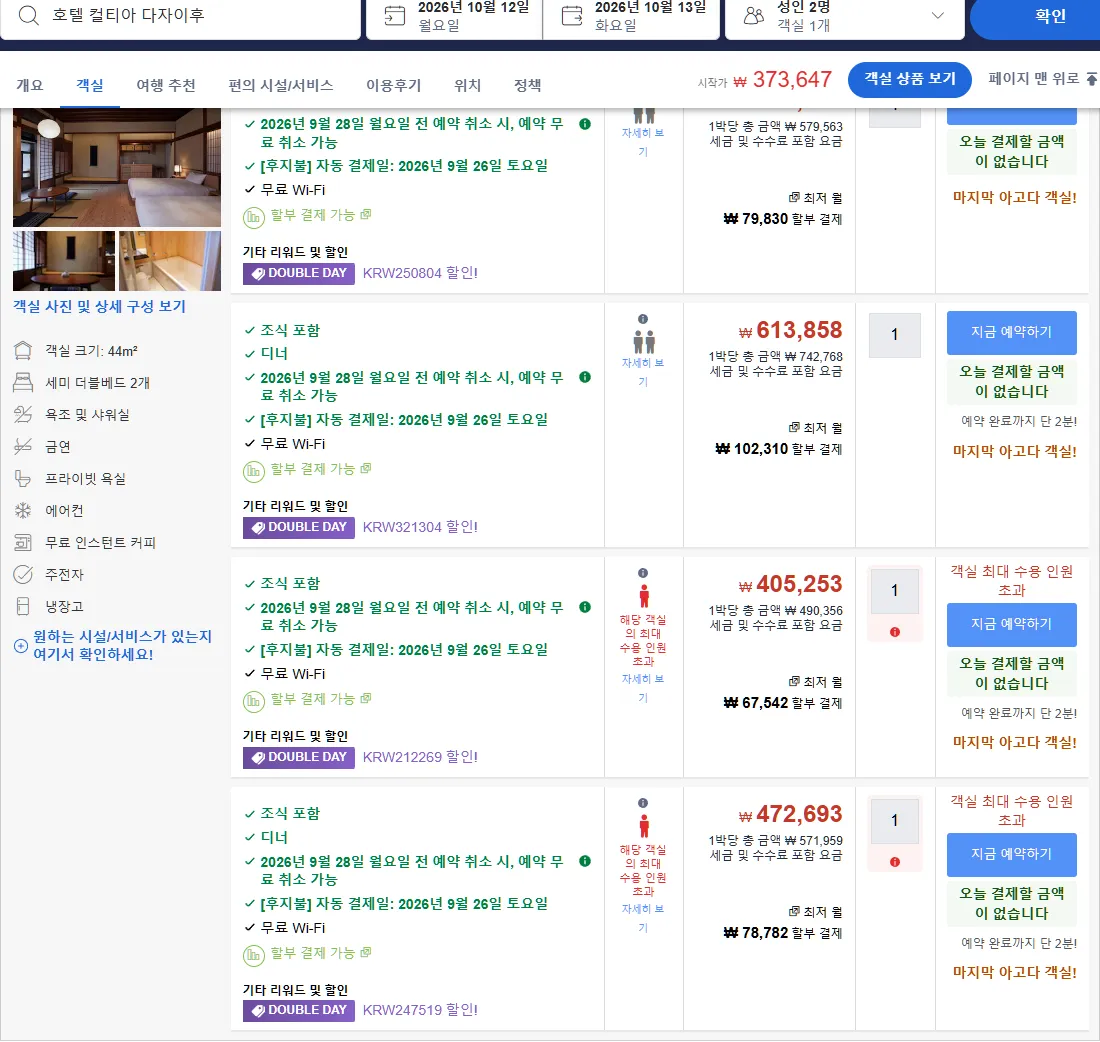Click DOUBLE DAY badge with KRW247519 discount

tap(299, 1010)
